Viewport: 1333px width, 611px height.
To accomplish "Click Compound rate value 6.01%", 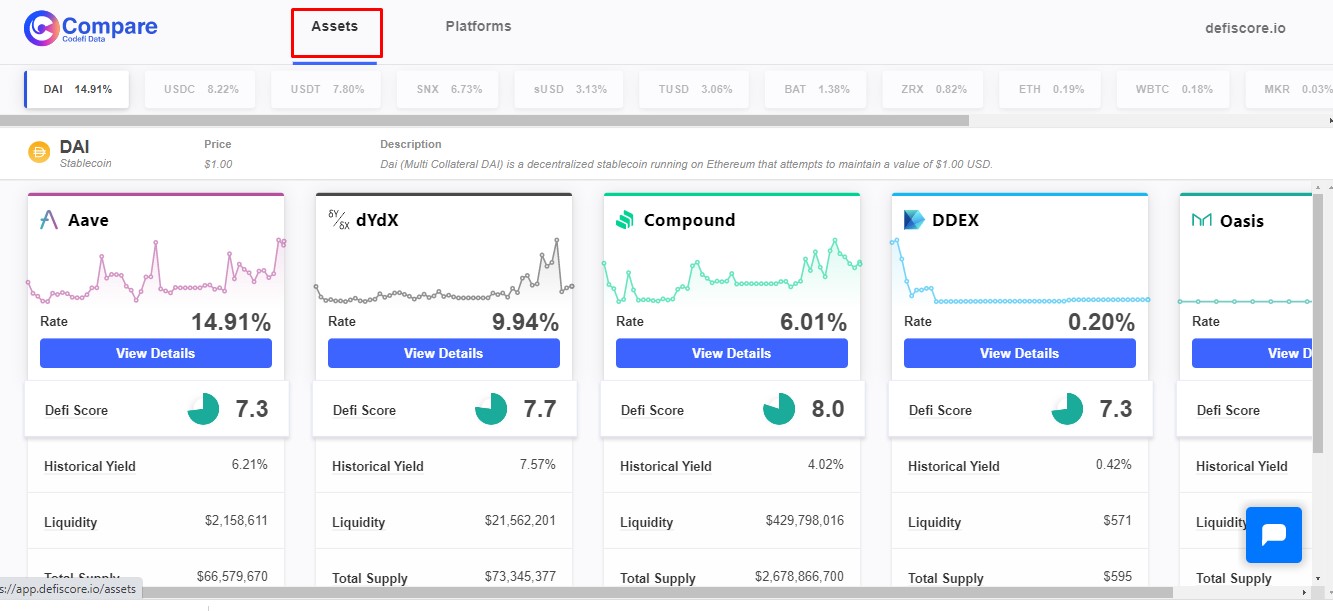I will coord(813,322).
